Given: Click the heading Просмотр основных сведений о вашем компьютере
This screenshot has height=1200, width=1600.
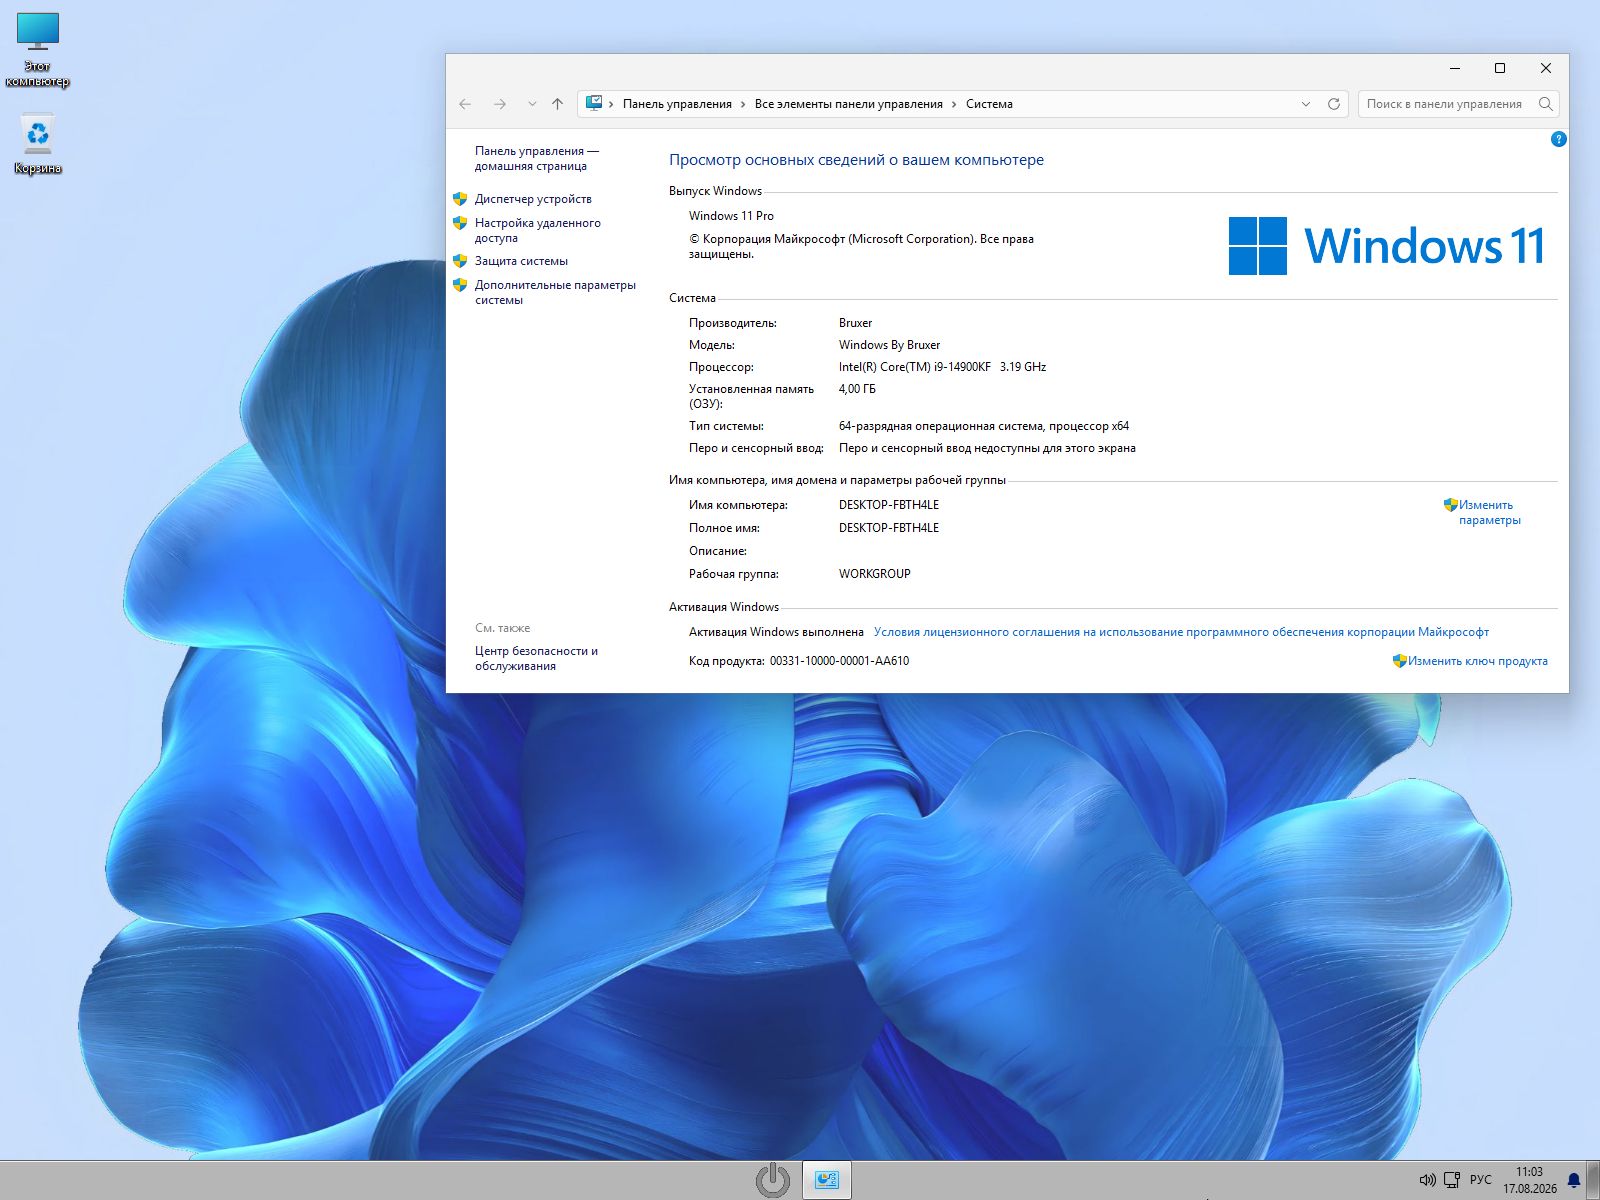Looking at the screenshot, I should point(856,160).
